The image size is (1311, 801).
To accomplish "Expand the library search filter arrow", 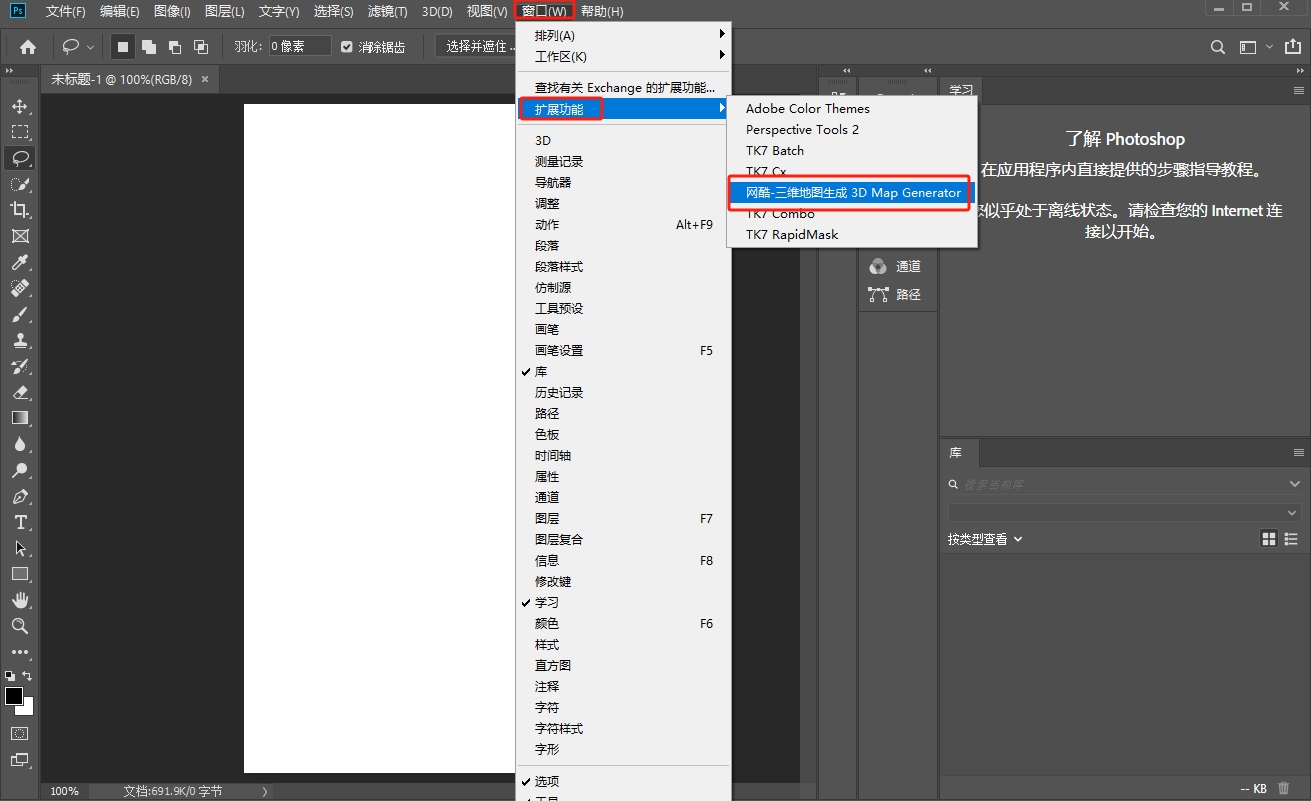I will (x=1295, y=484).
